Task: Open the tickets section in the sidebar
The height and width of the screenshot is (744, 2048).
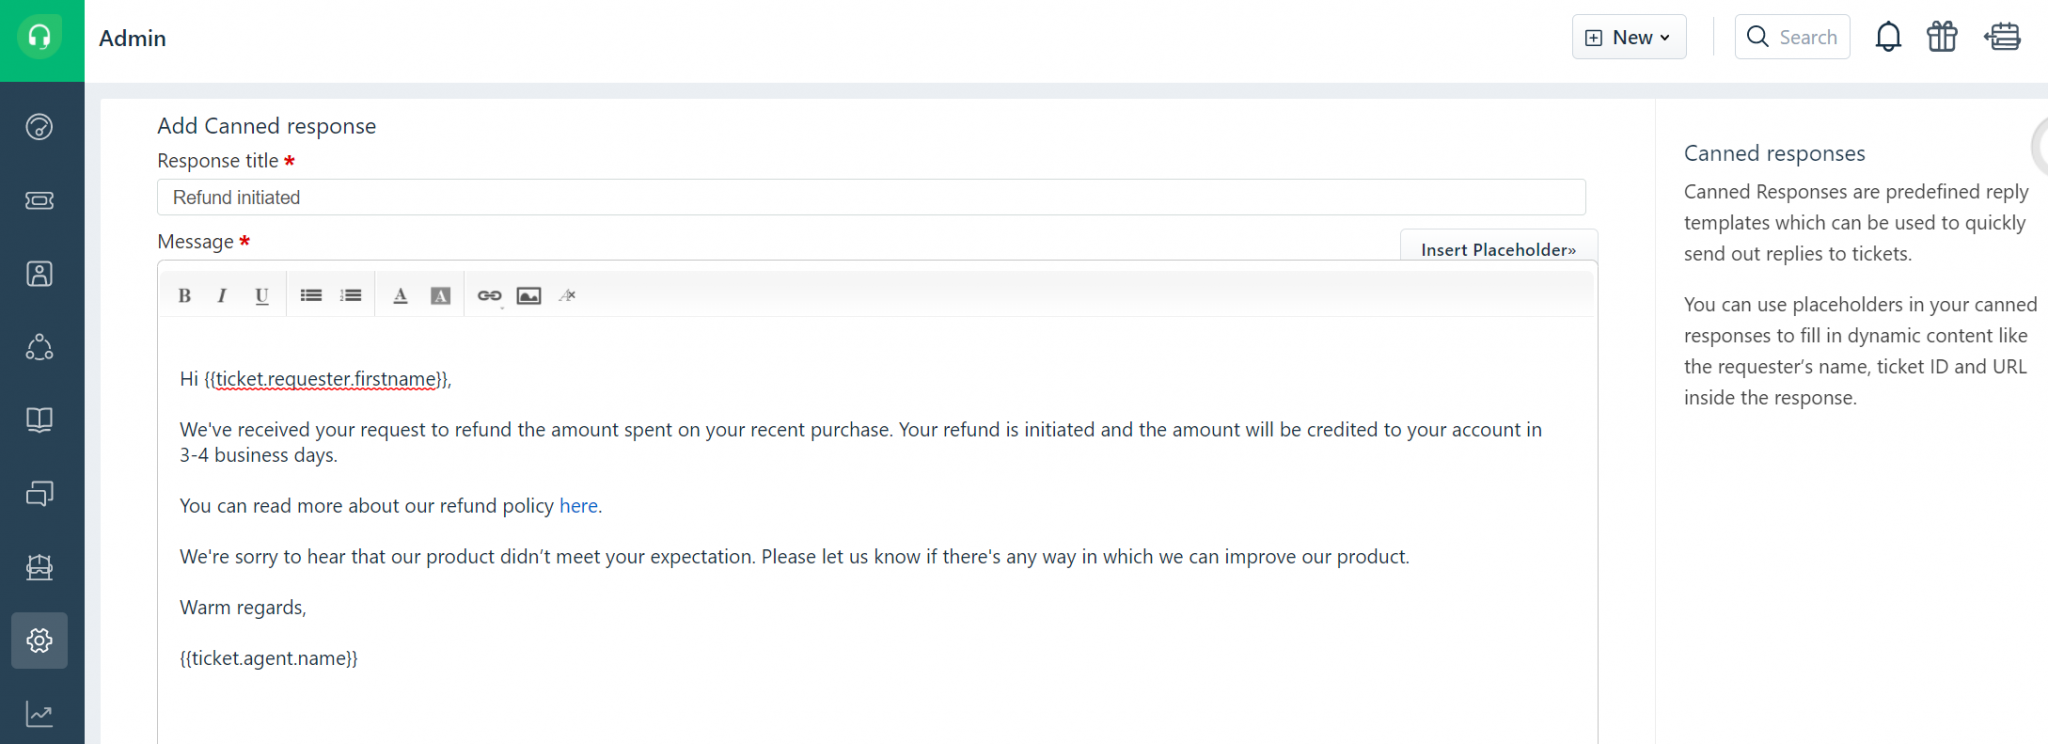Action: pyautogui.click(x=40, y=200)
